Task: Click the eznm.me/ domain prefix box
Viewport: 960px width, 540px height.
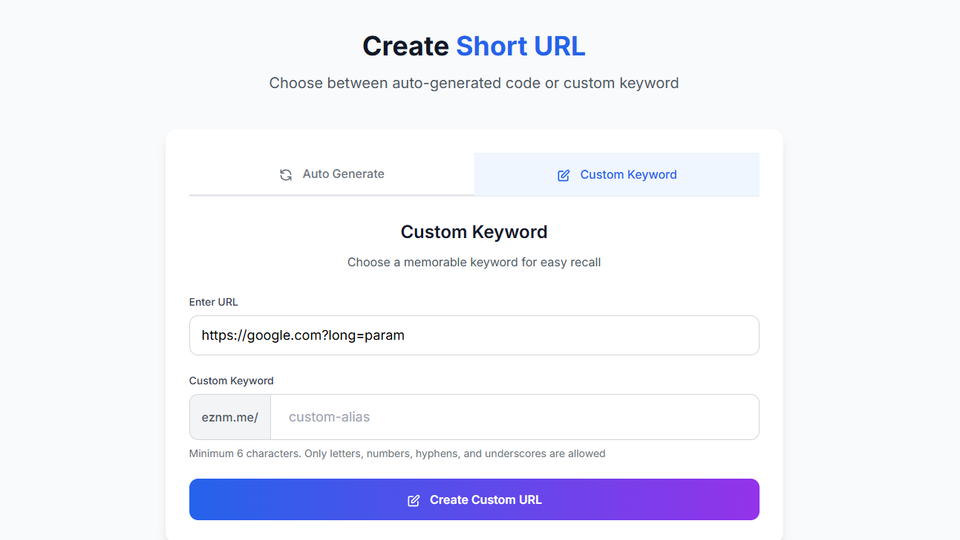Action: tap(230, 417)
